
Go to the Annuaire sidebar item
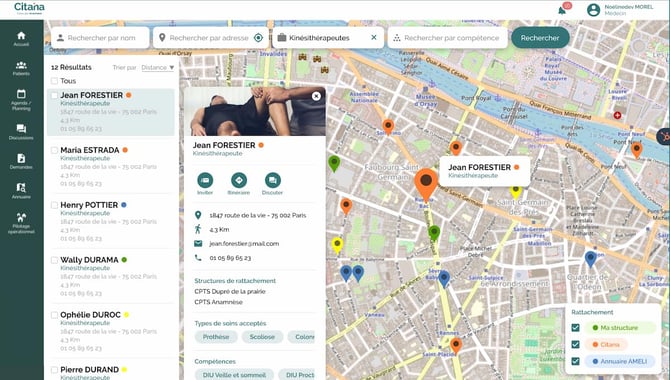[x=21, y=191]
